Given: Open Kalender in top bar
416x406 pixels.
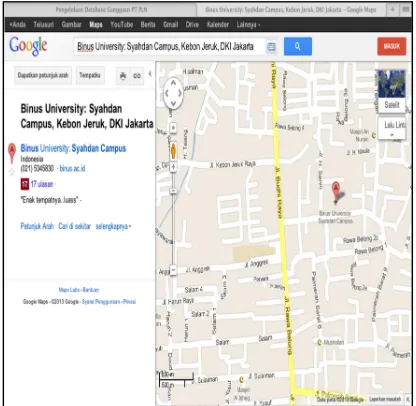Looking at the screenshot, I should pyautogui.click(x=218, y=24).
